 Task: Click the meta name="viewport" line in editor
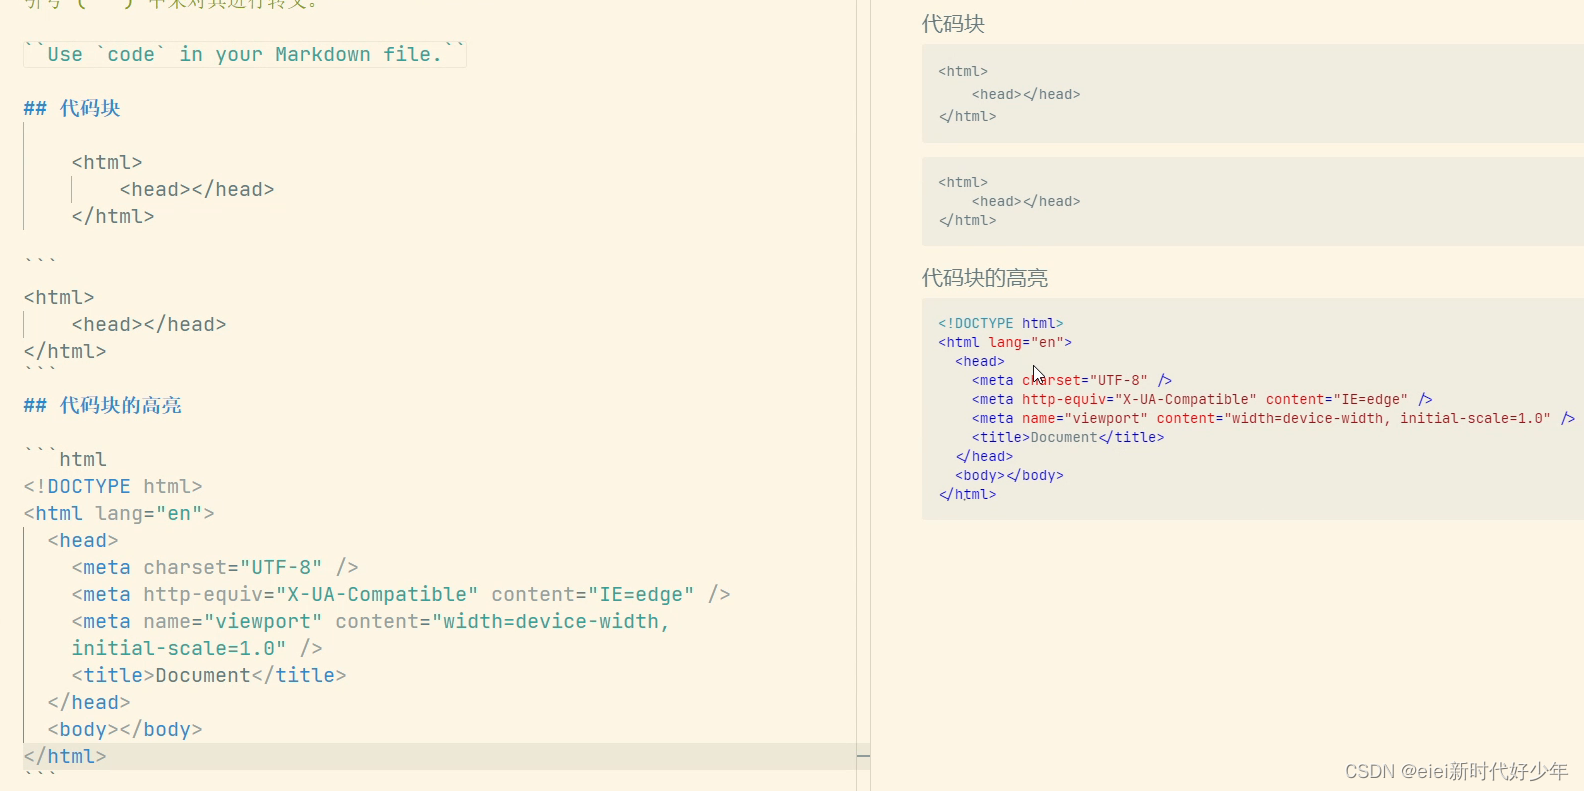(371, 621)
